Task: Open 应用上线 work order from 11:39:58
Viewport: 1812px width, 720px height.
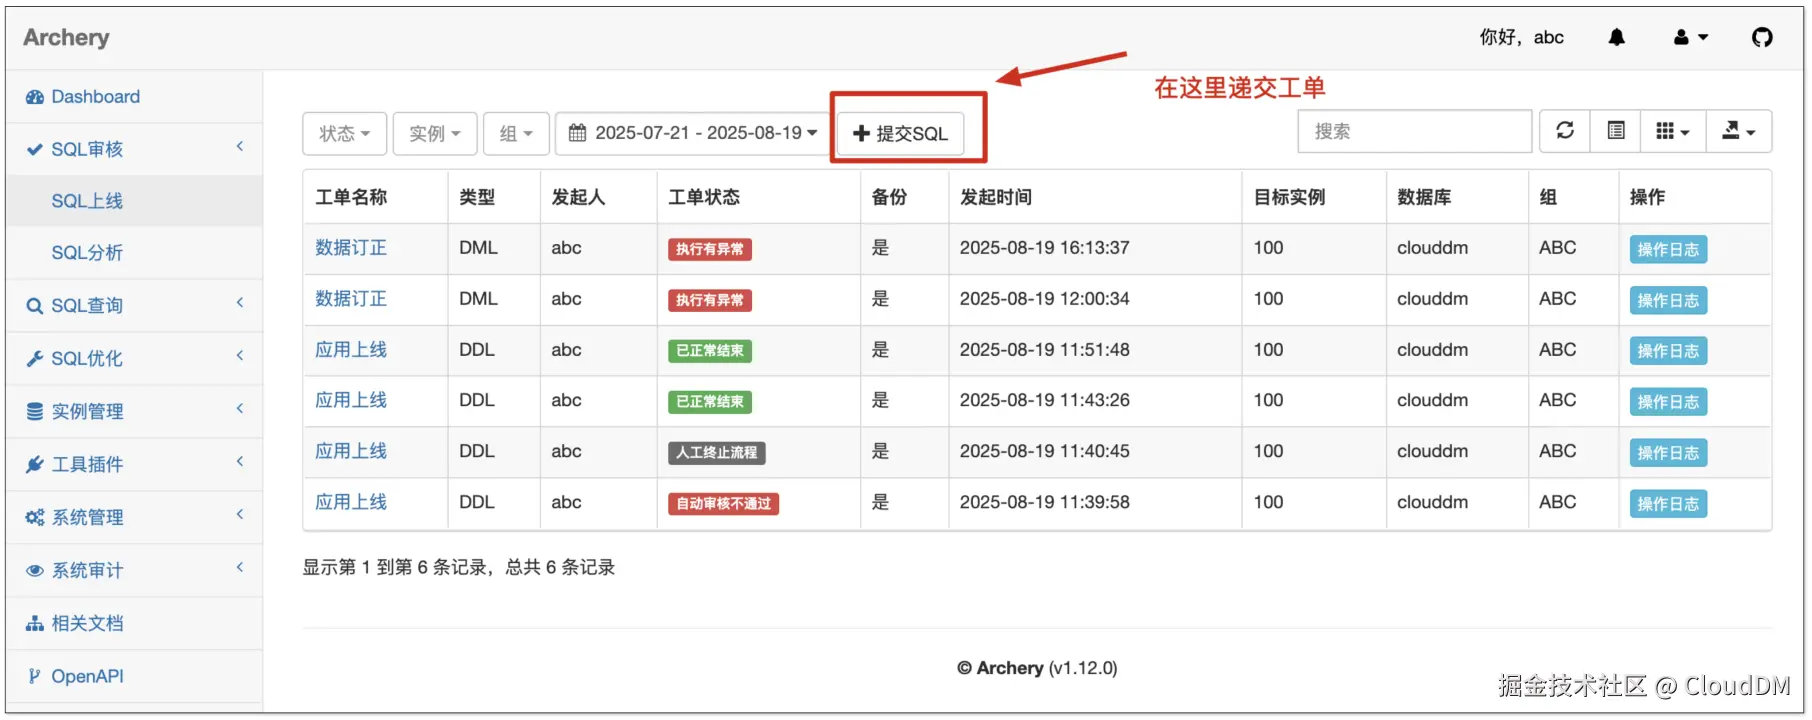Action: point(351,502)
